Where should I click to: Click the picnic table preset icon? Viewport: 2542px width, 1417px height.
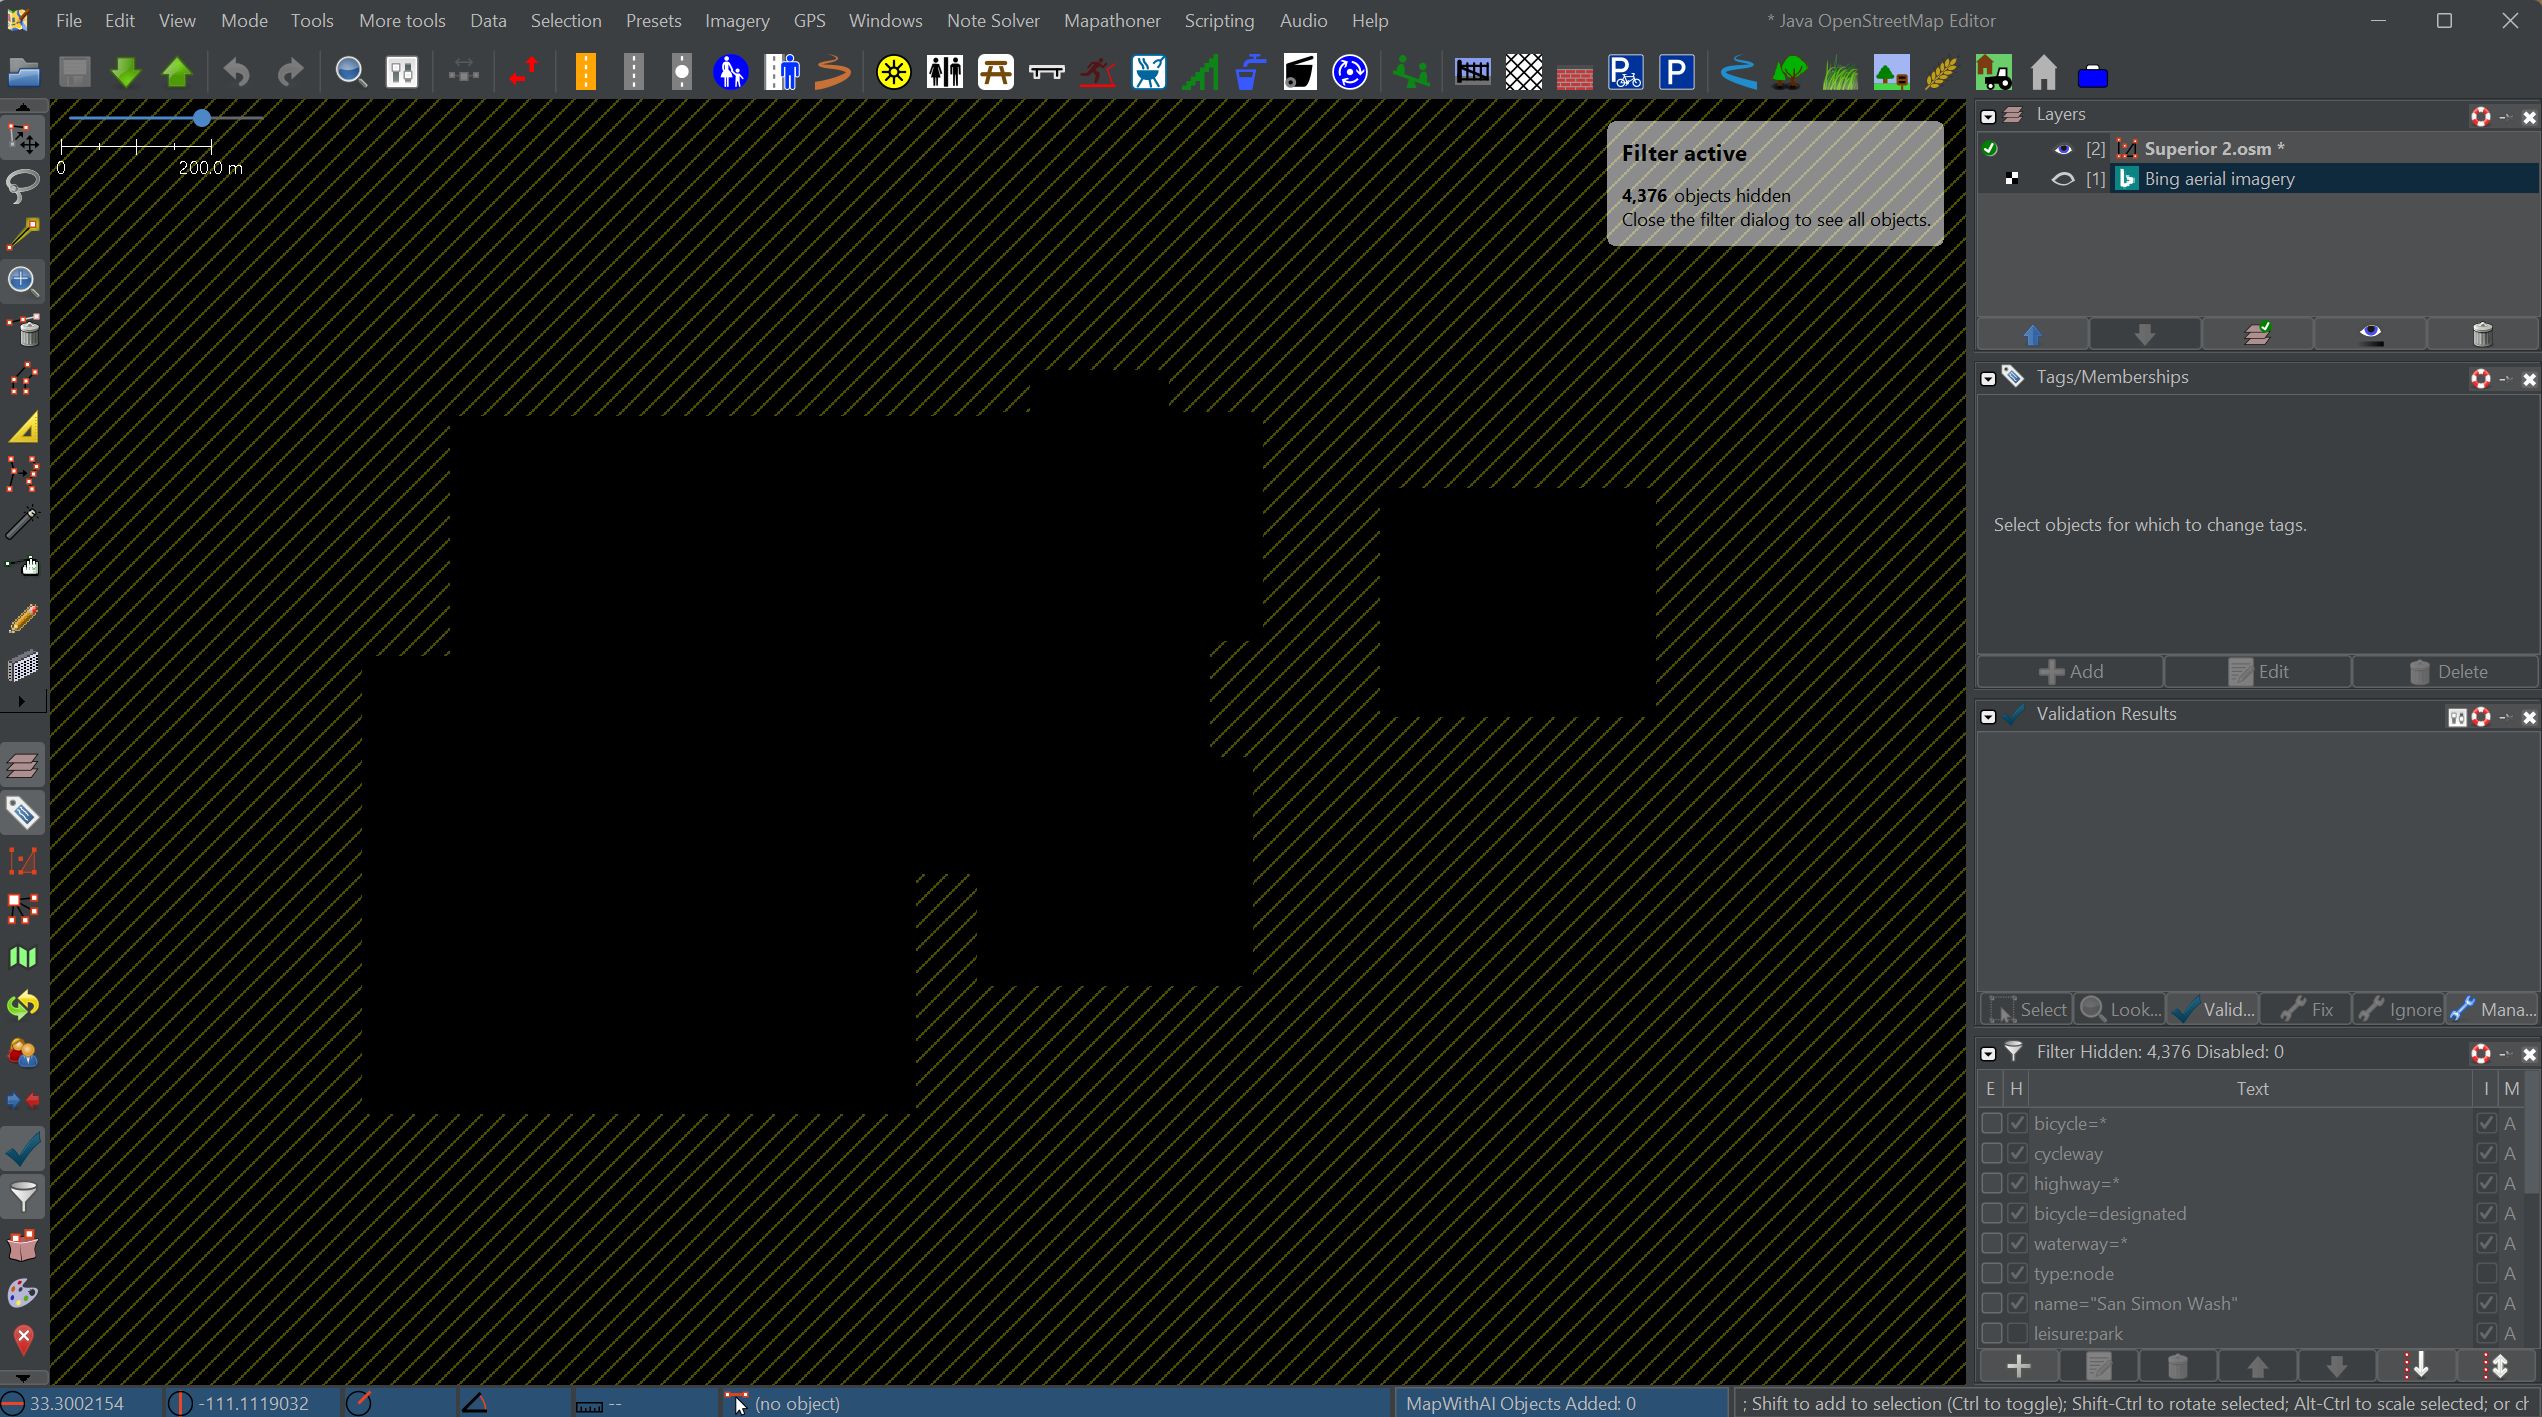click(x=995, y=72)
